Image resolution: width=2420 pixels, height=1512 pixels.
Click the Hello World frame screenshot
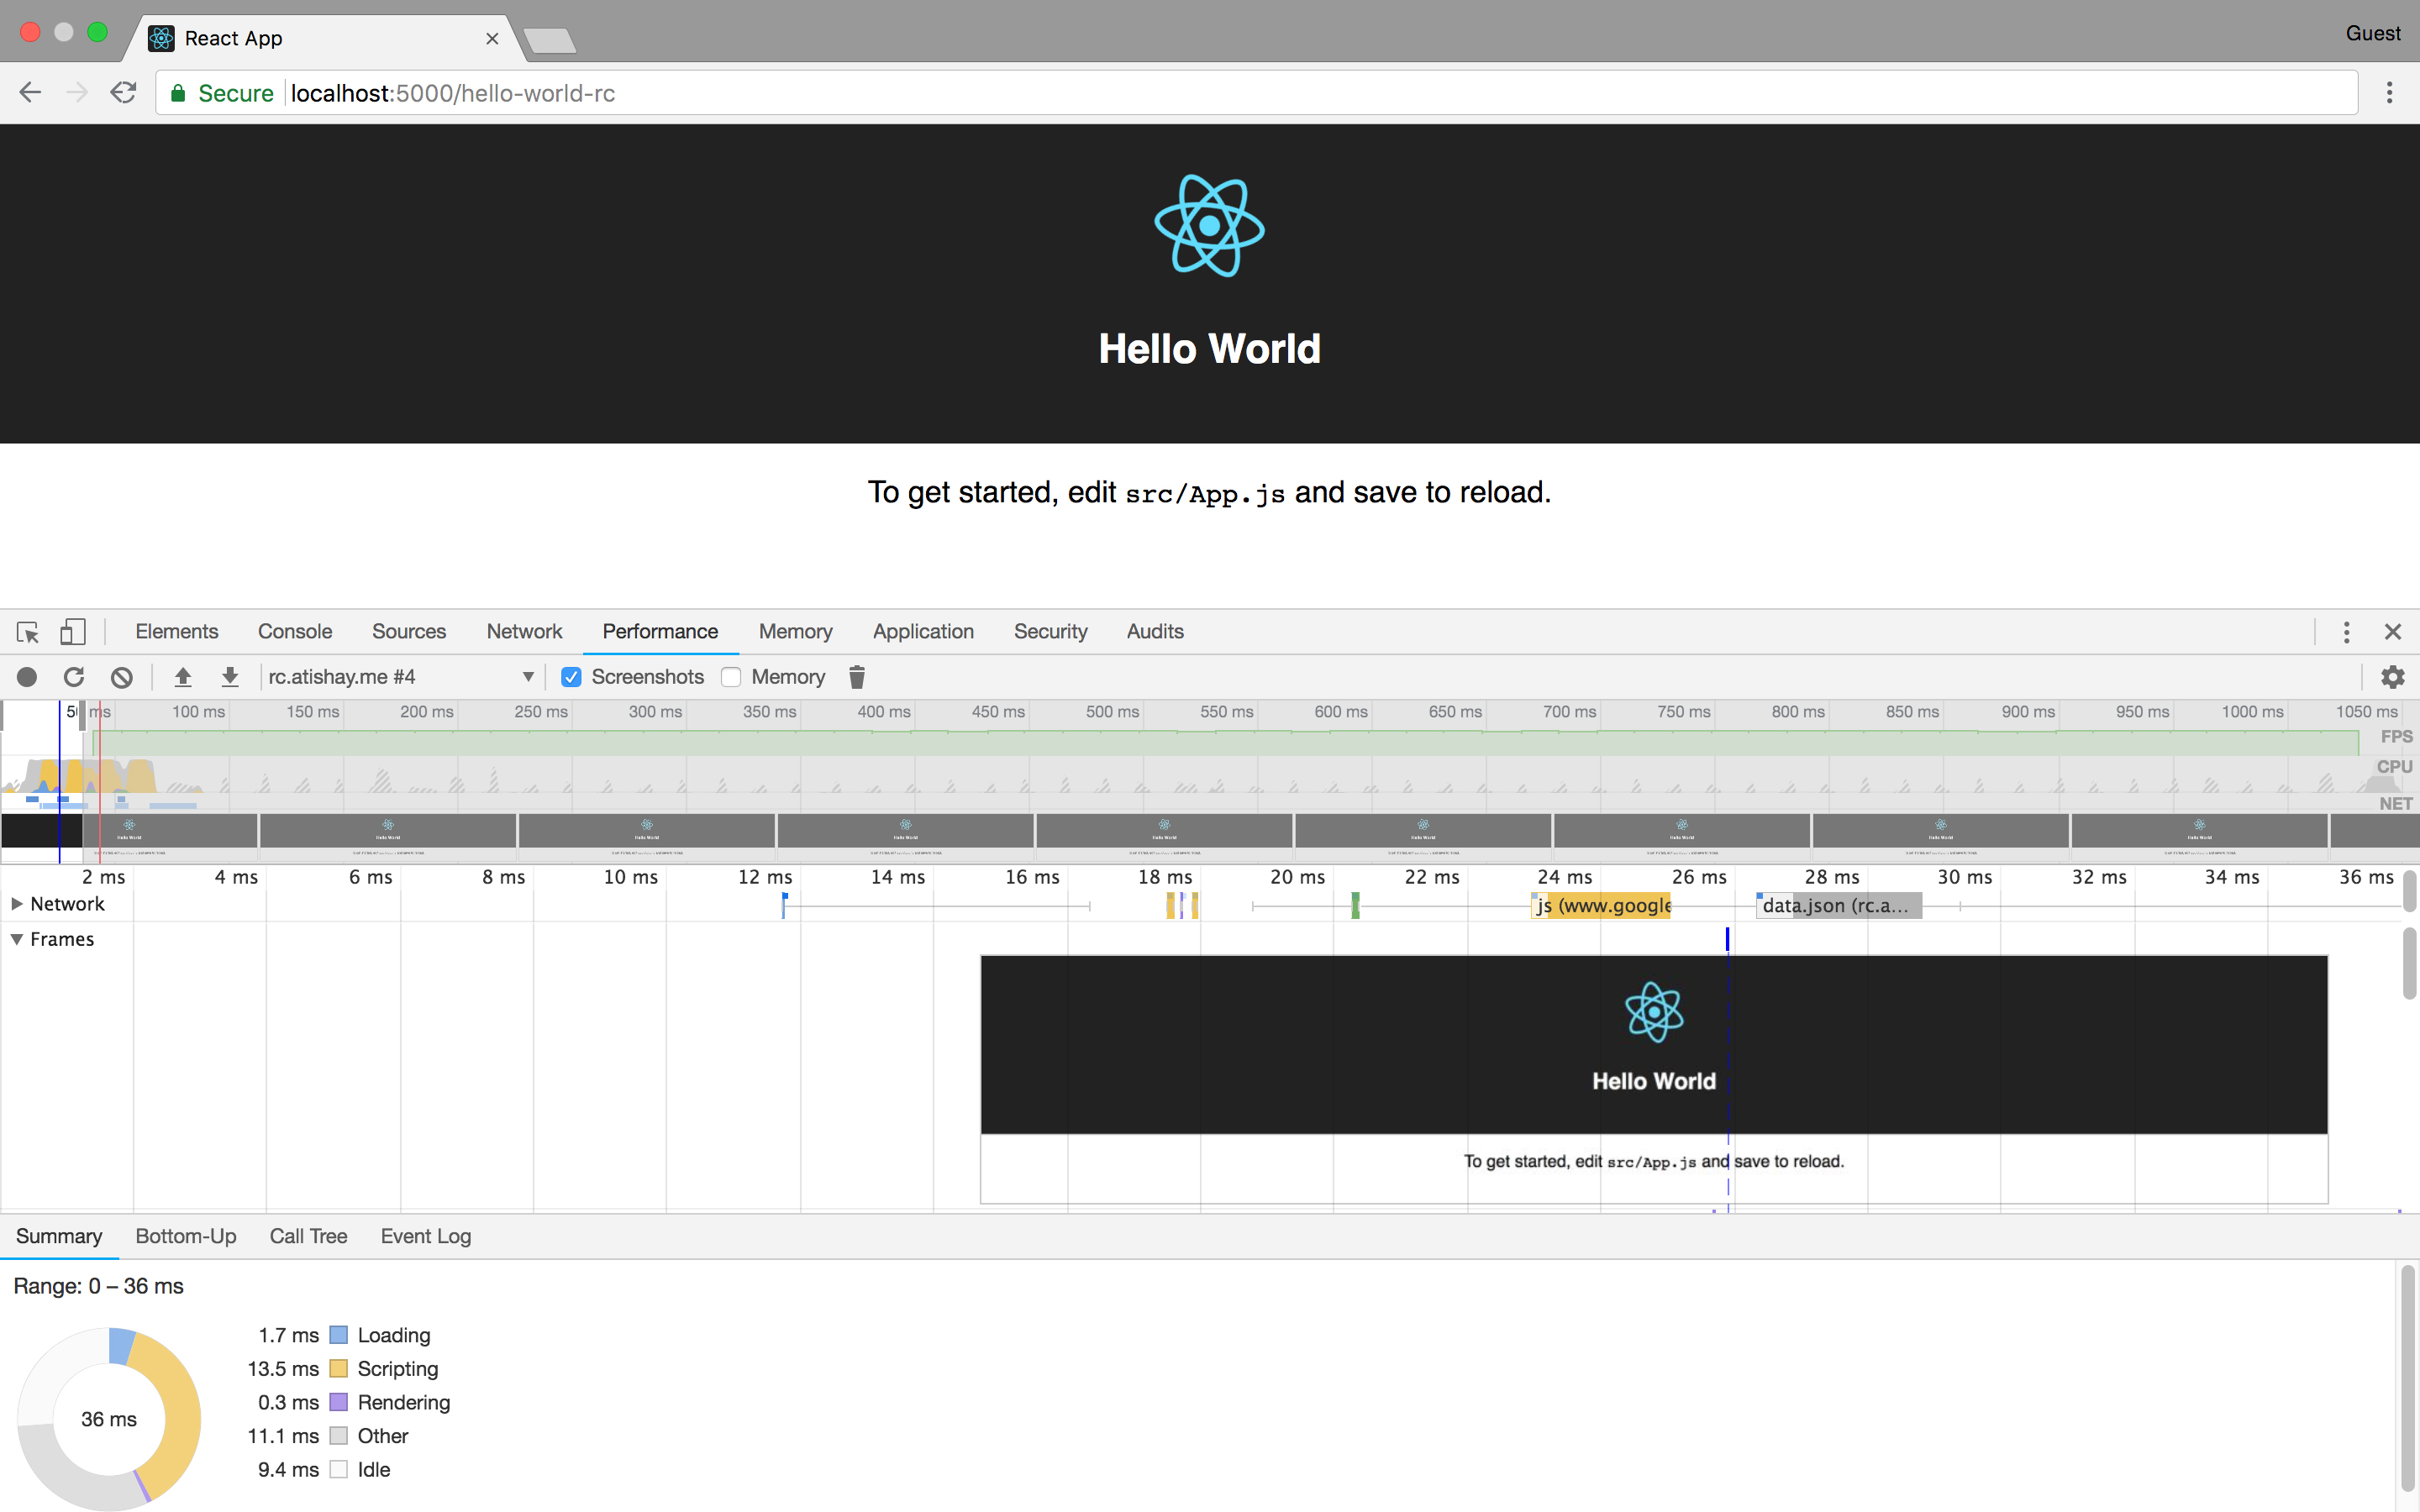coord(1654,1080)
